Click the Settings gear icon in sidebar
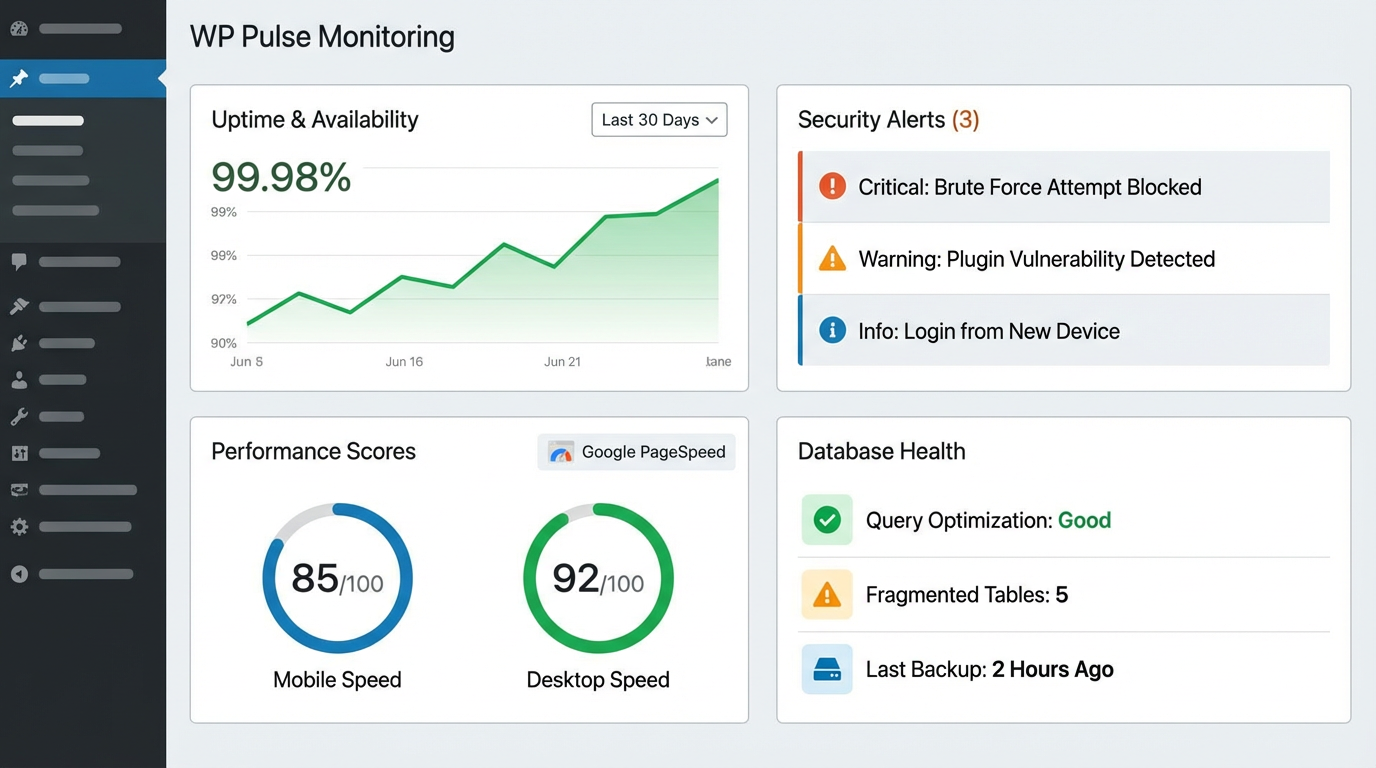The width and height of the screenshot is (1376, 768). (18, 526)
